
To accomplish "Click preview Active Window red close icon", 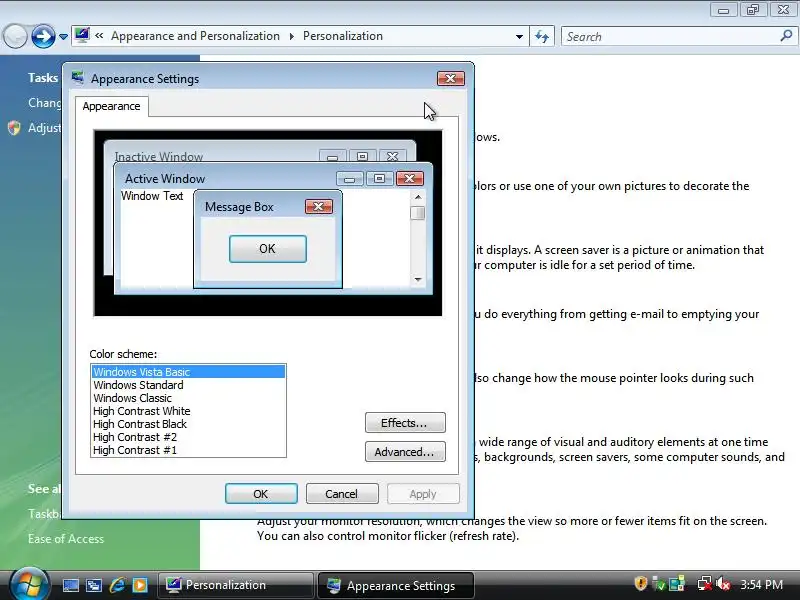I will [410, 178].
